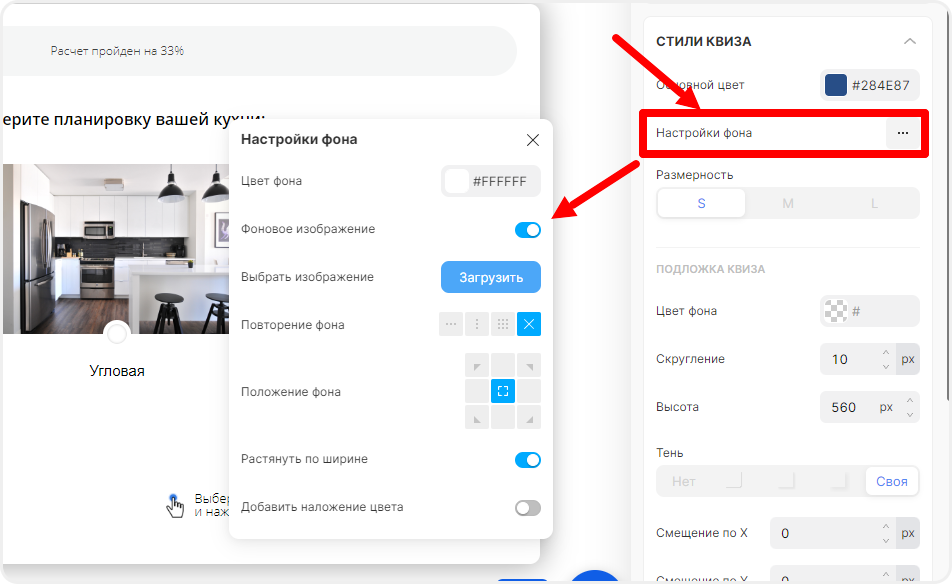952x584 pixels.
Task: Enable Добавить наложение цвета
Action: click(x=527, y=508)
